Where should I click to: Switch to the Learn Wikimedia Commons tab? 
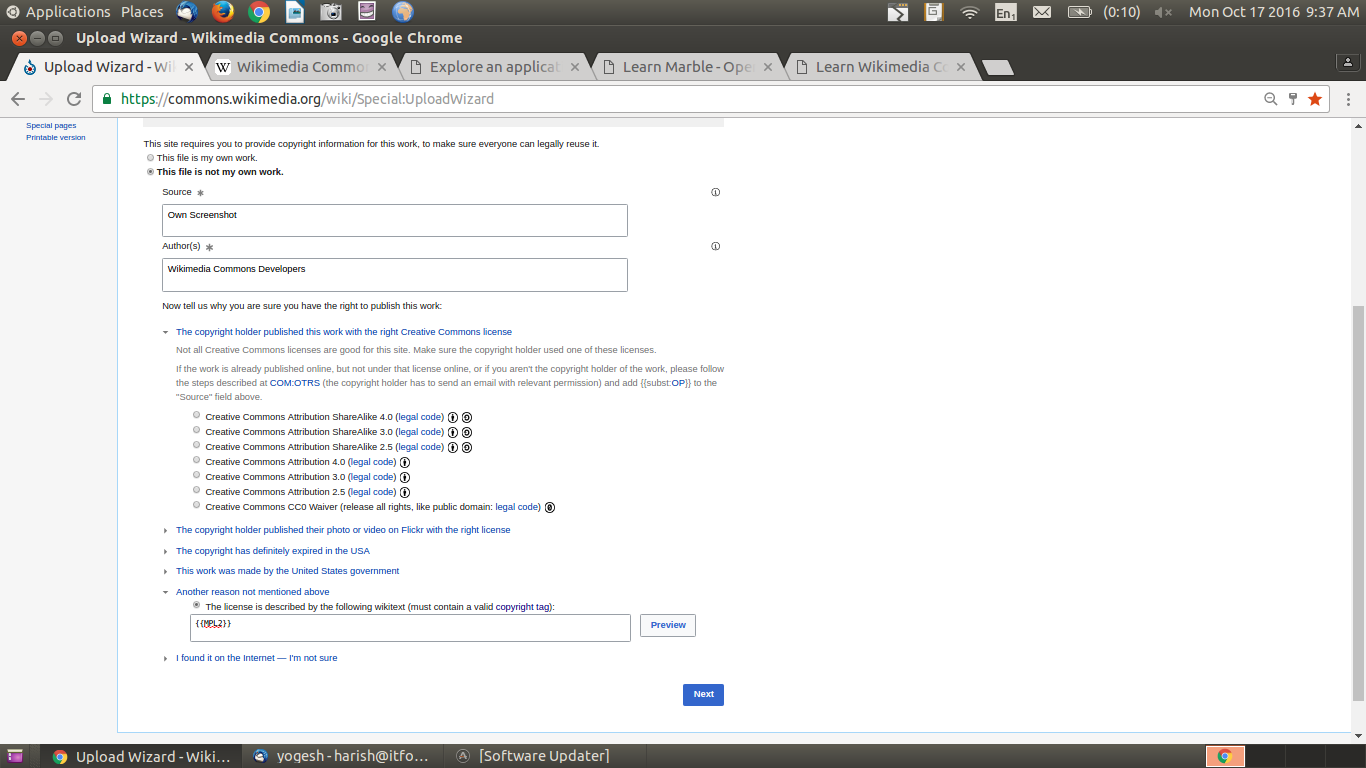(x=879, y=67)
